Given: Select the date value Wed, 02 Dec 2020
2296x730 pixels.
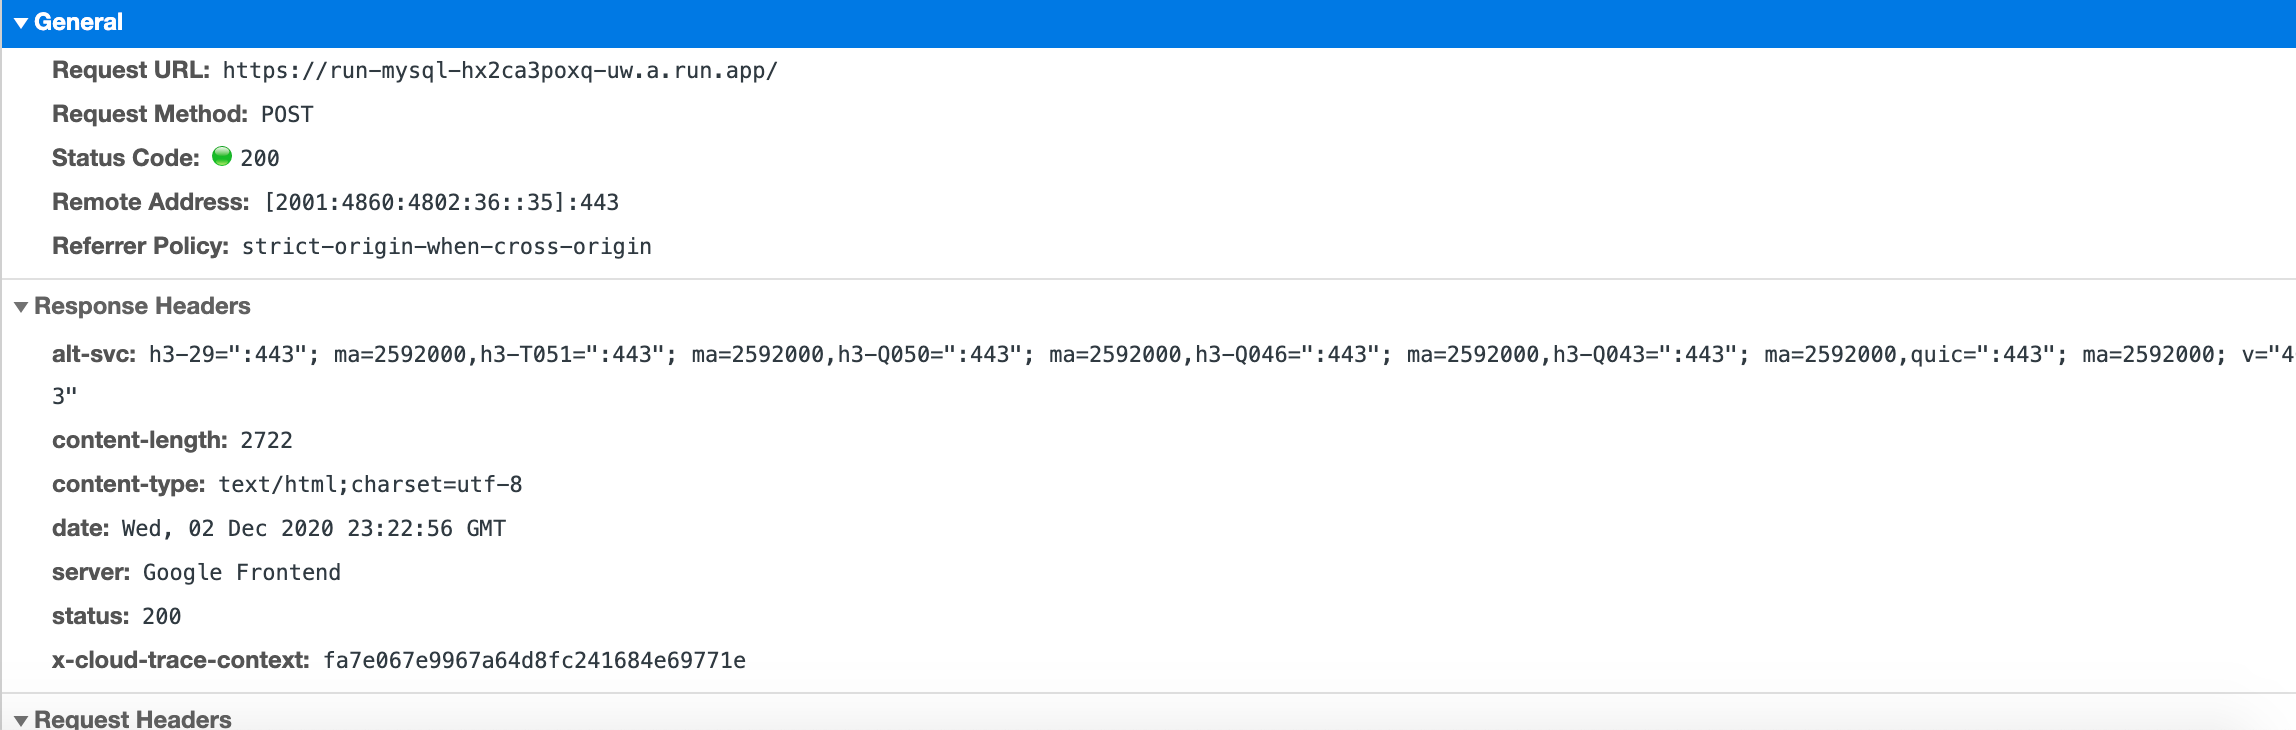Looking at the screenshot, I should 314,529.
